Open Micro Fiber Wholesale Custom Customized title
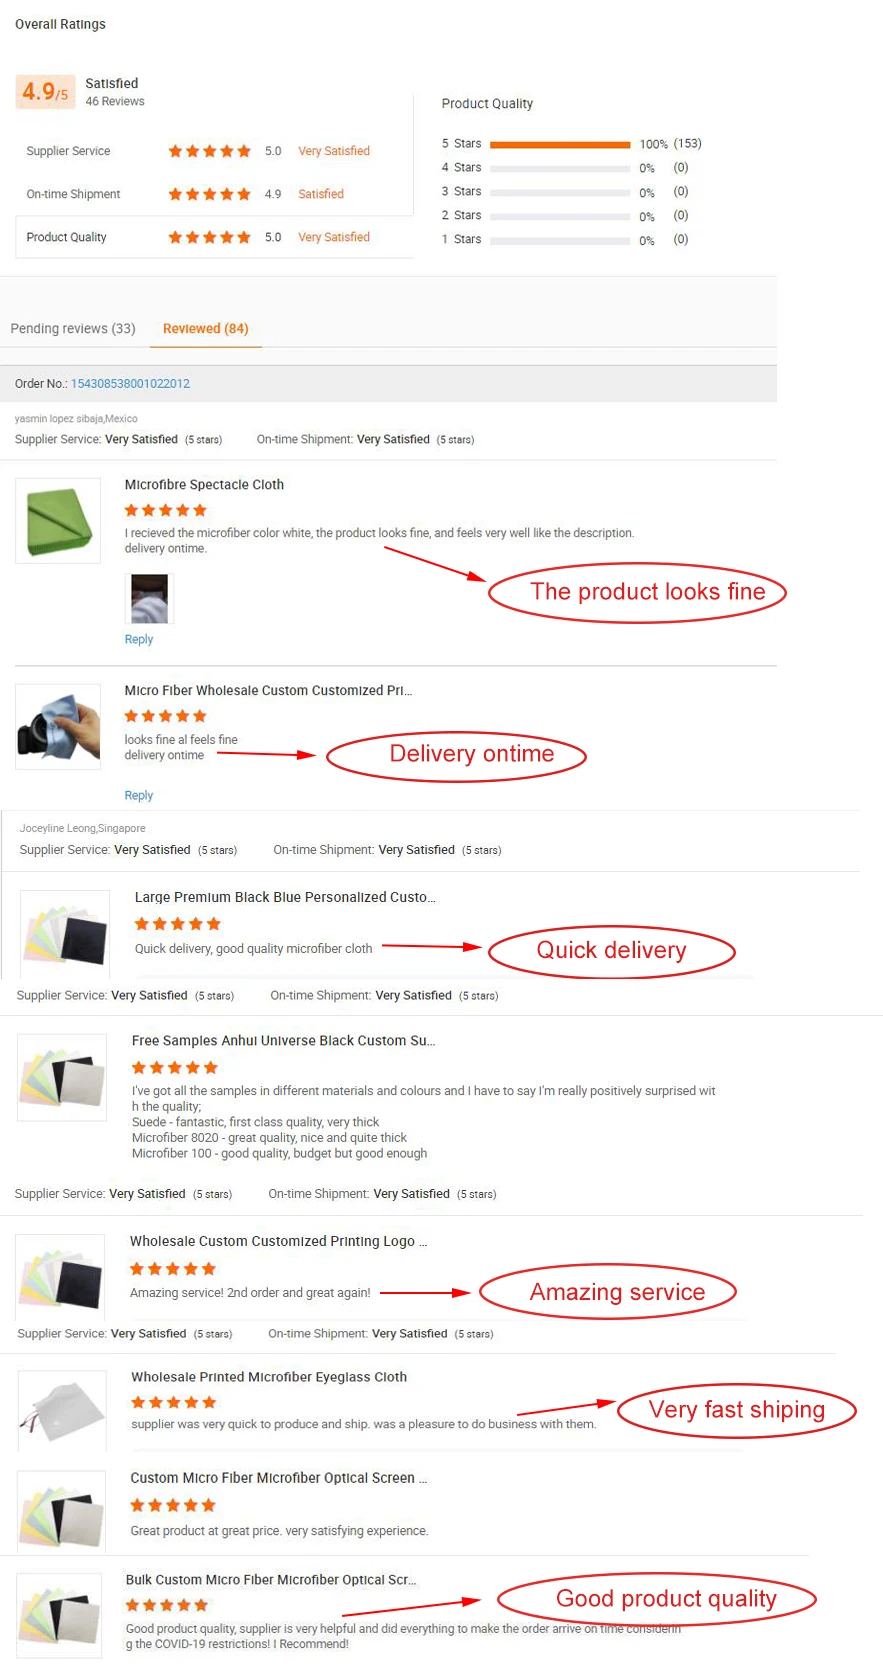Image resolution: width=883 pixels, height=1677 pixels. [268, 691]
